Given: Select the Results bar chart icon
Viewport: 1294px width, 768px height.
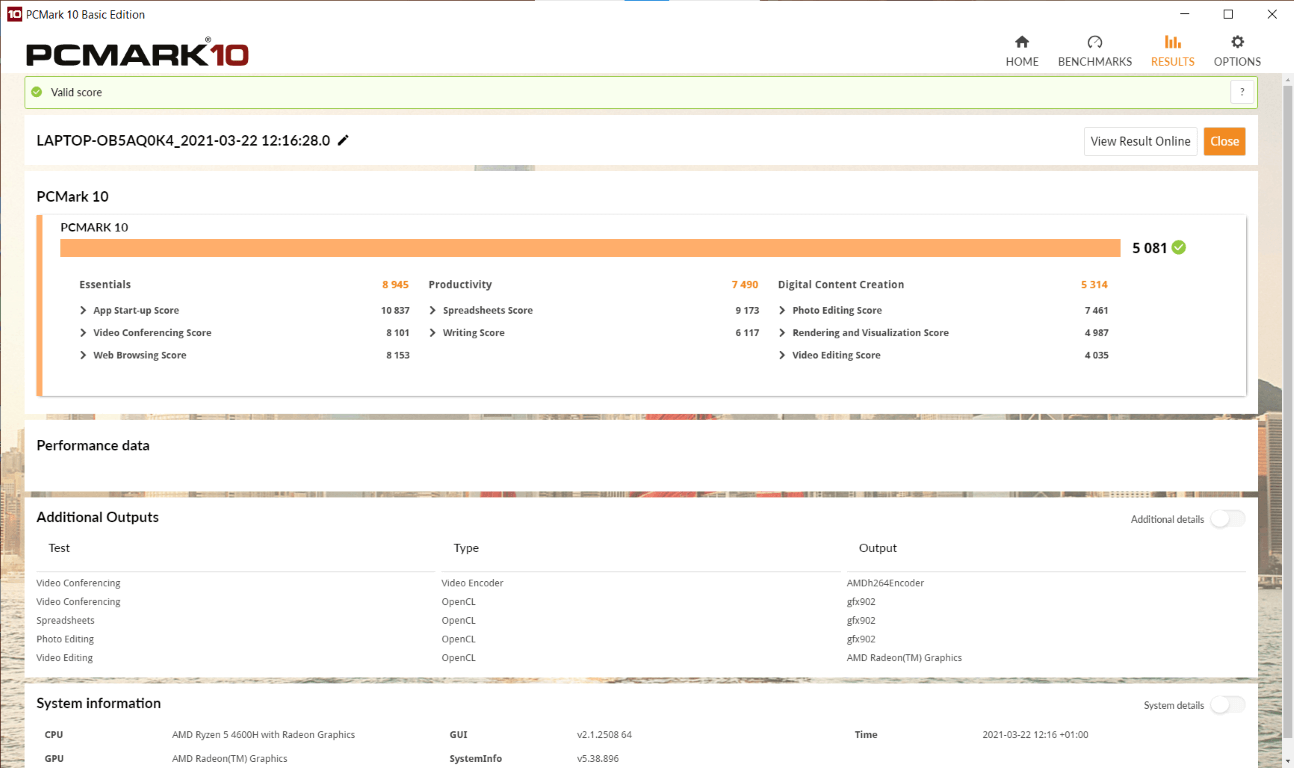Looking at the screenshot, I should (x=1172, y=42).
